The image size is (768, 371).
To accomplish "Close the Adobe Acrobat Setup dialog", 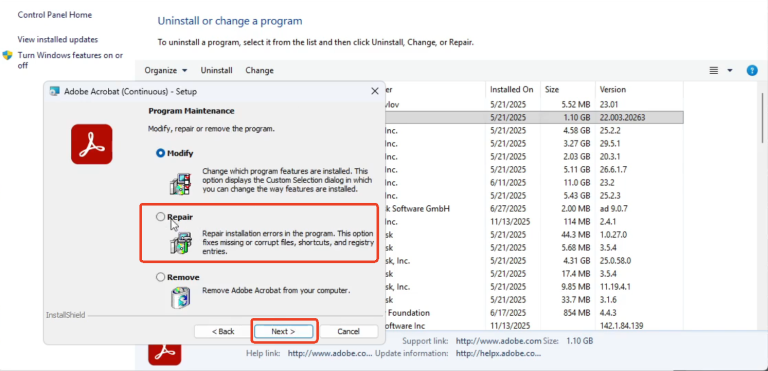I will click(375, 91).
